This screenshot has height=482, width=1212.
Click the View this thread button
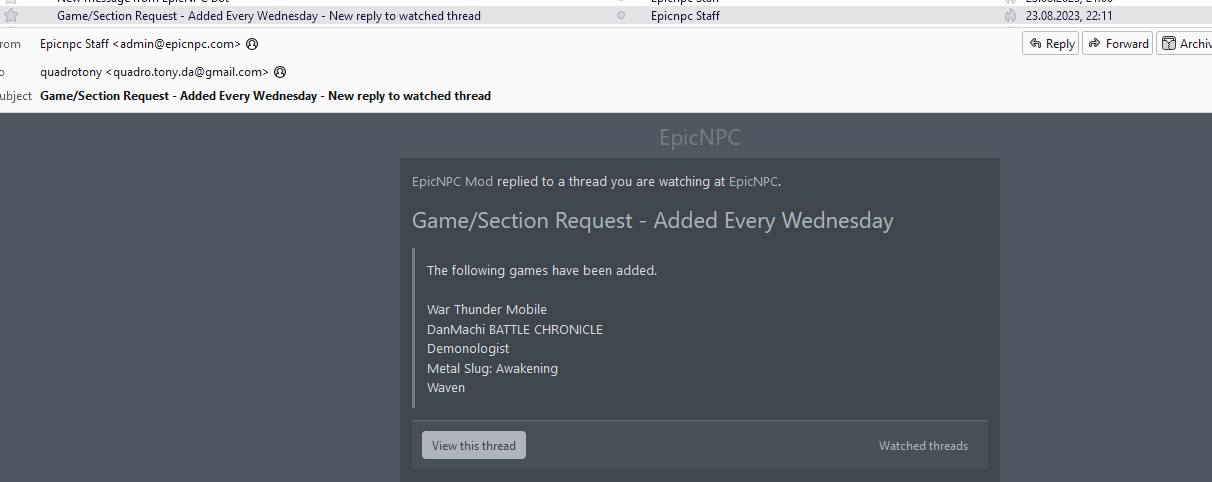[474, 446]
